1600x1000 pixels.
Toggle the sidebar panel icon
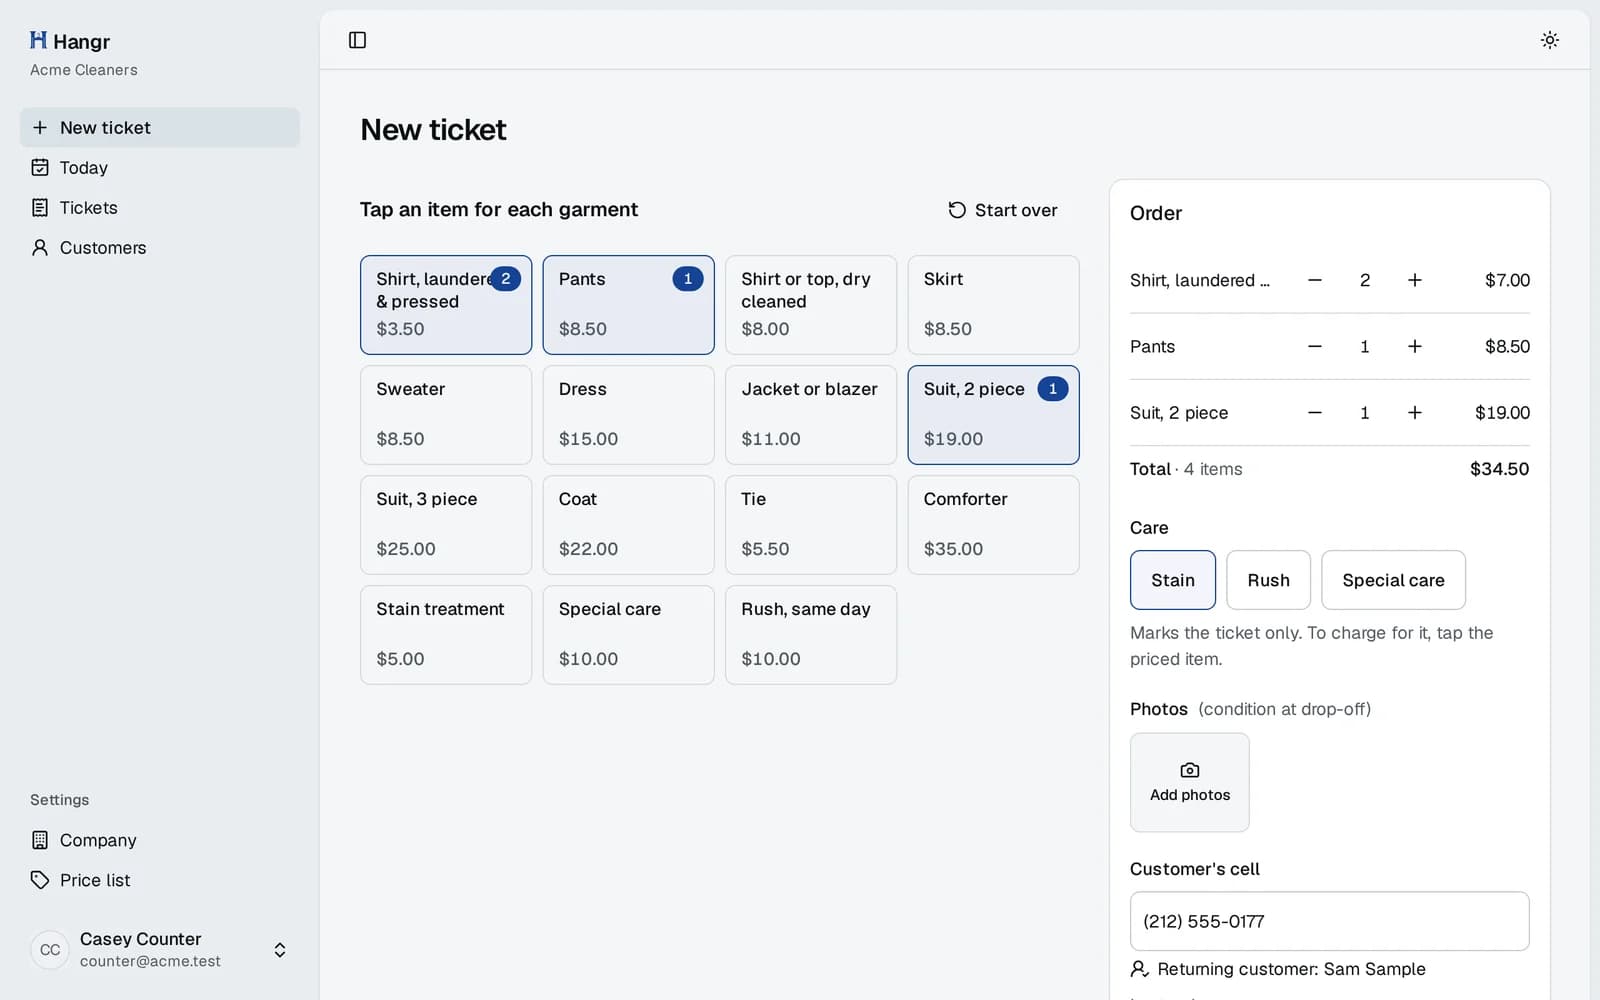pyautogui.click(x=357, y=40)
